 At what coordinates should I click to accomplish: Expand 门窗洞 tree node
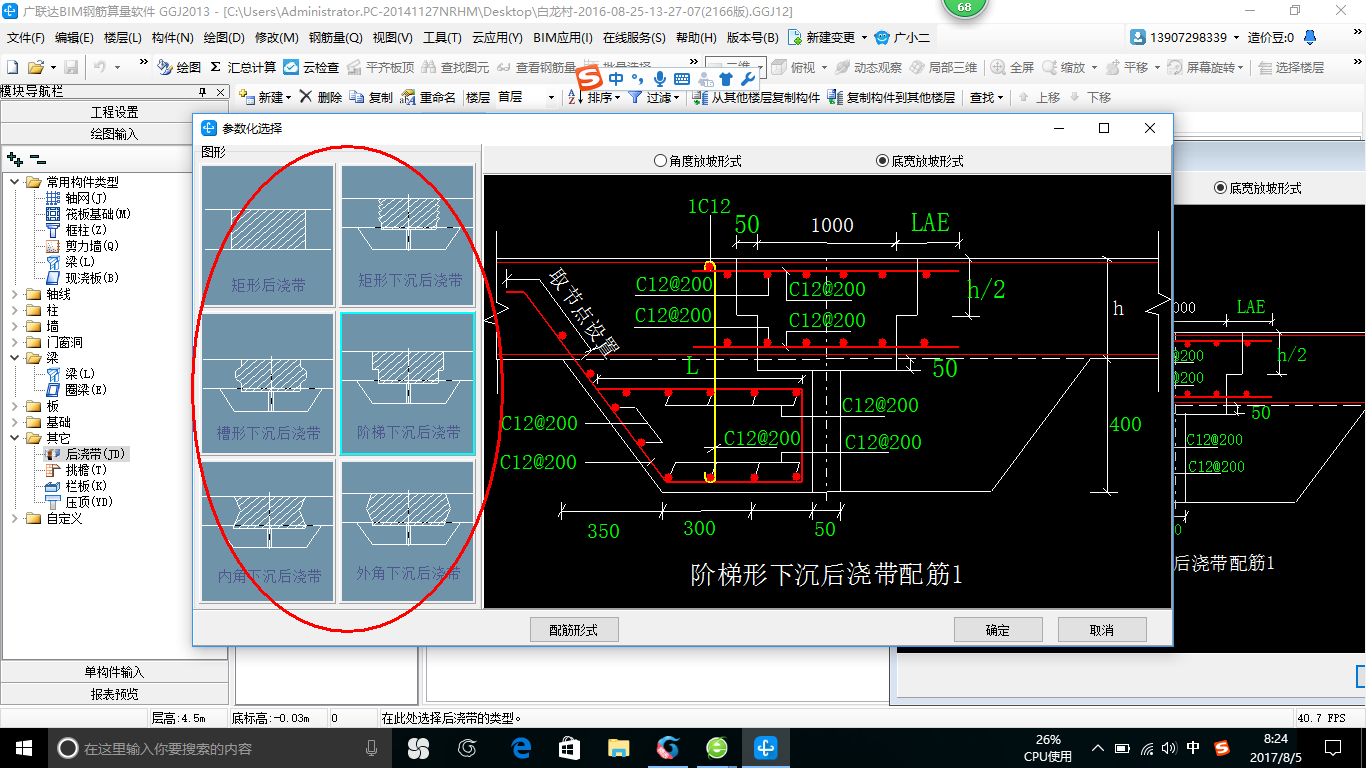click(x=16, y=342)
